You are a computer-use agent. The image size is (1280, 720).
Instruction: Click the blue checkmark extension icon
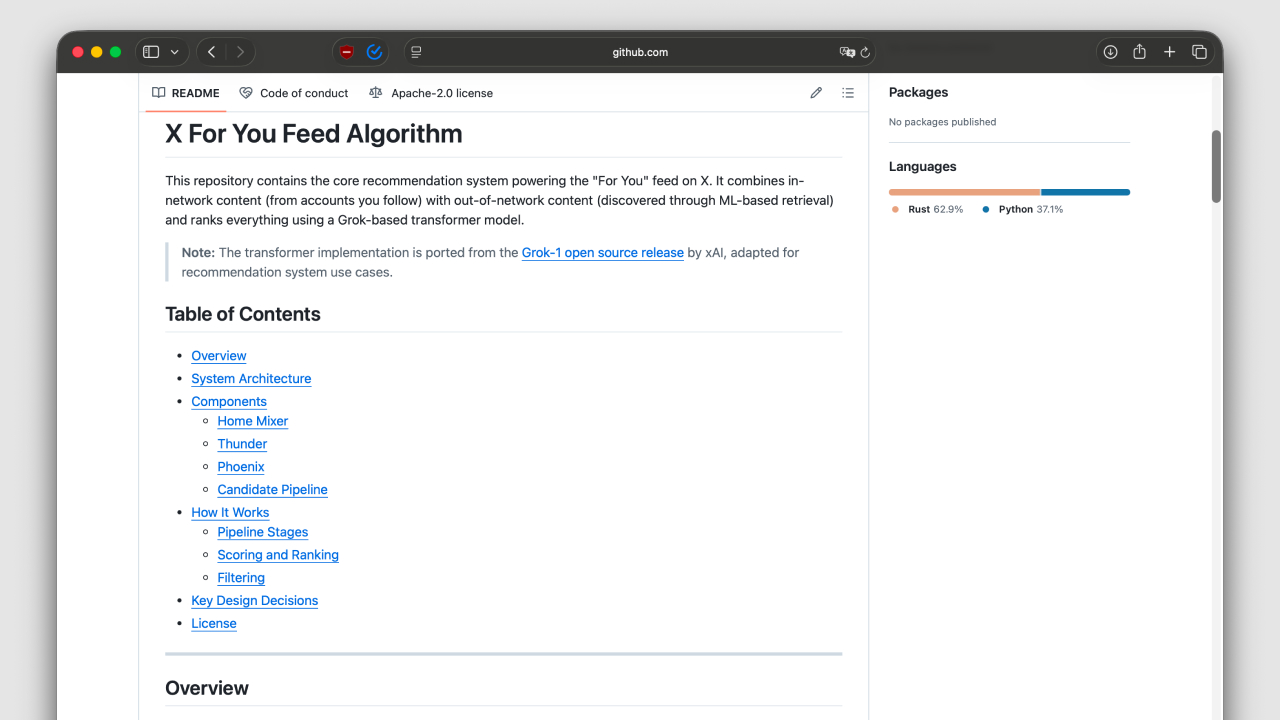point(374,52)
